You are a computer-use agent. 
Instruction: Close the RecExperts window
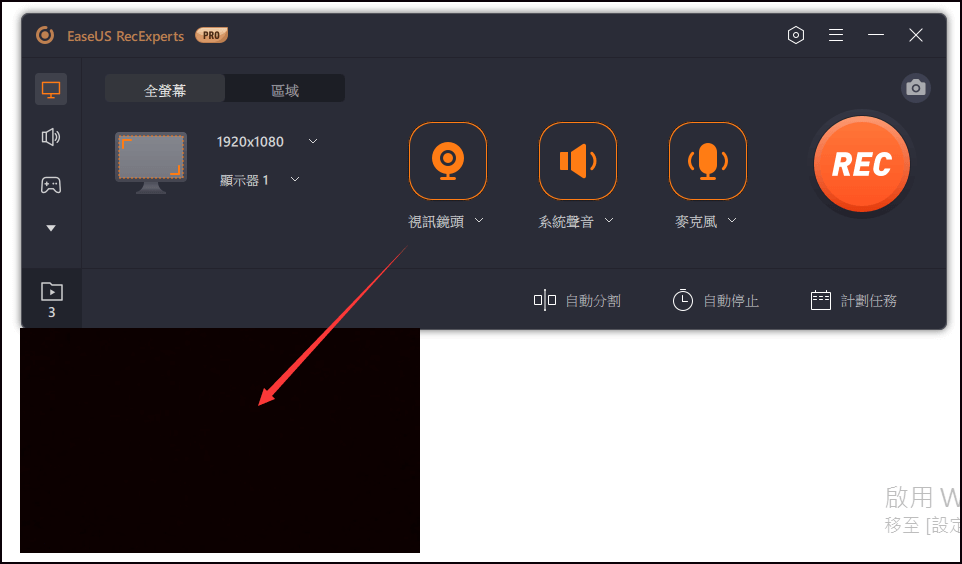point(916,35)
